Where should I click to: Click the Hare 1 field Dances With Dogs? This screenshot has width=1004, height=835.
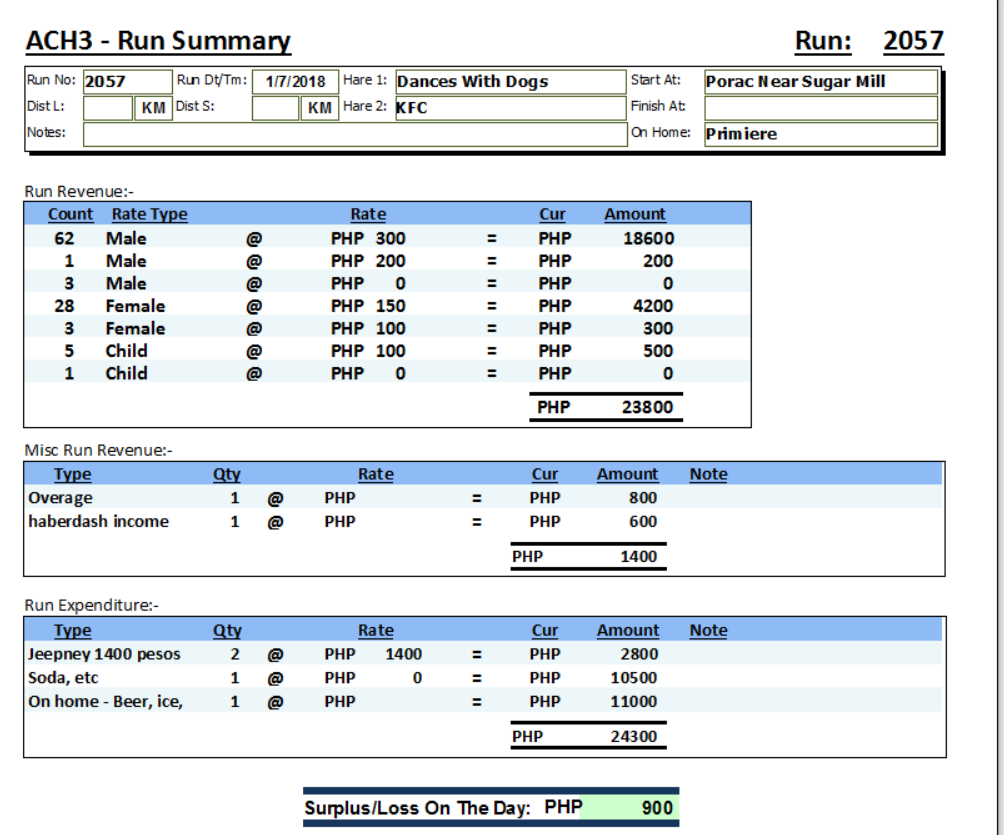(x=509, y=81)
